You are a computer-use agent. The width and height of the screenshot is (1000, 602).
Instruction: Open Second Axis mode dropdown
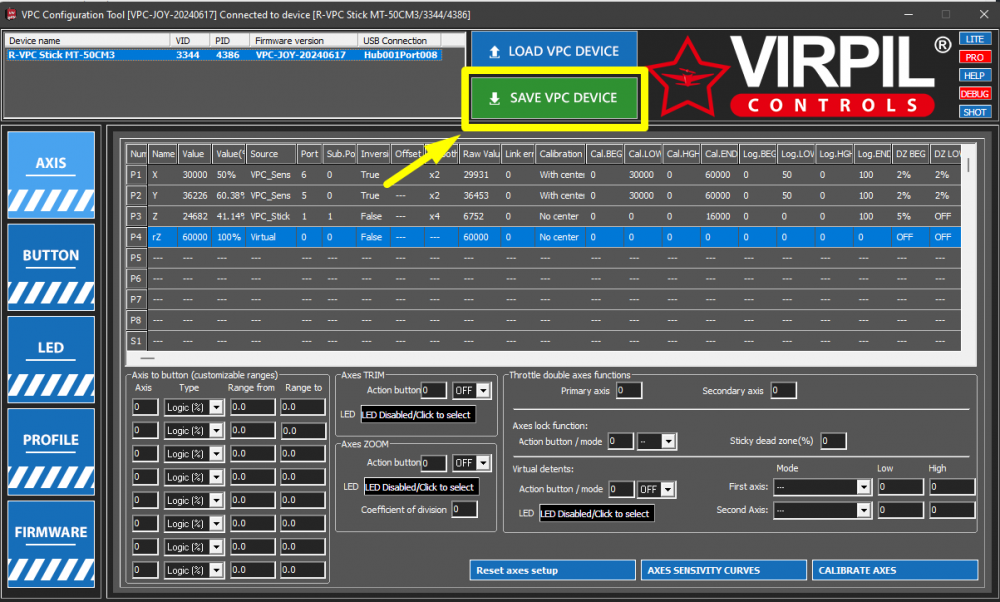click(x=864, y=510)
